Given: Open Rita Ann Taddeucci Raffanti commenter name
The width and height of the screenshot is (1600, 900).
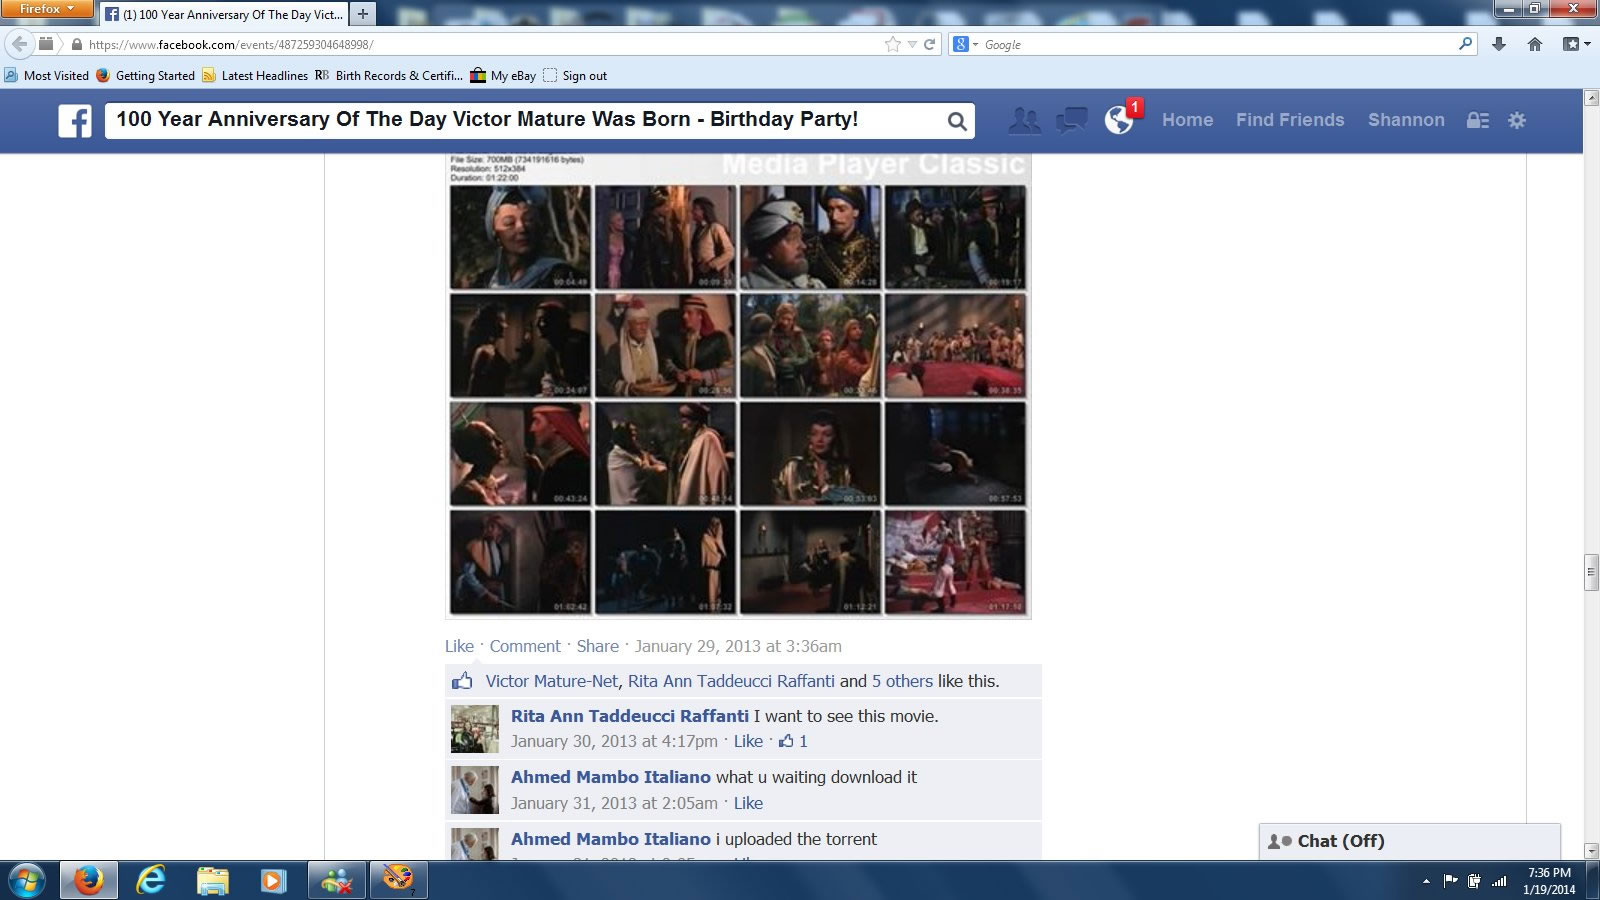Looking at the screenshot, I should (x=630, y=716).
